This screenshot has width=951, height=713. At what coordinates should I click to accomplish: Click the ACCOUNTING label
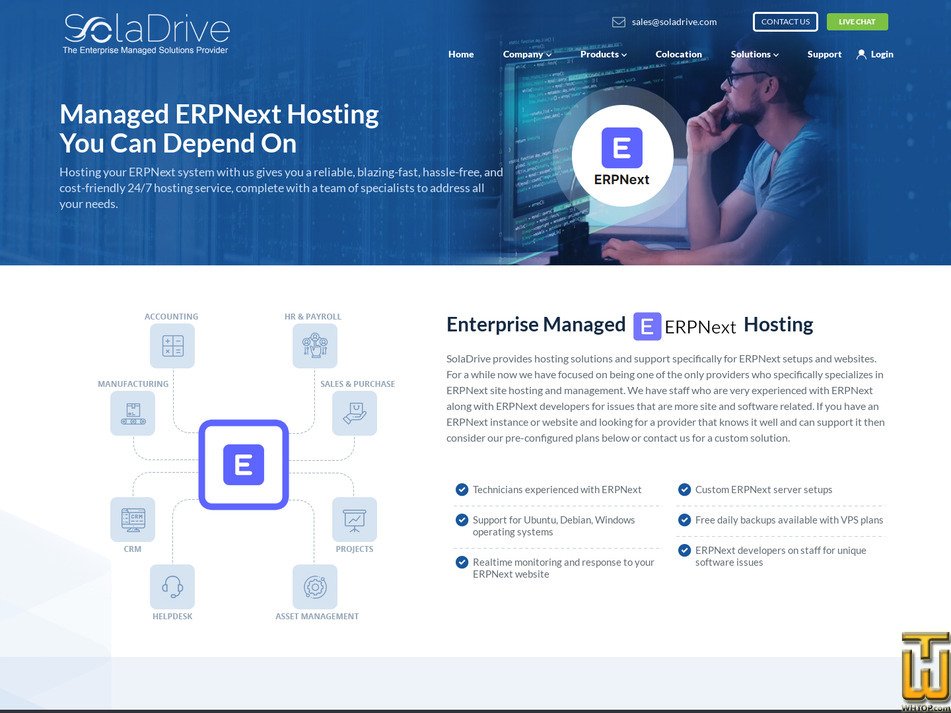tap(171, 316)
